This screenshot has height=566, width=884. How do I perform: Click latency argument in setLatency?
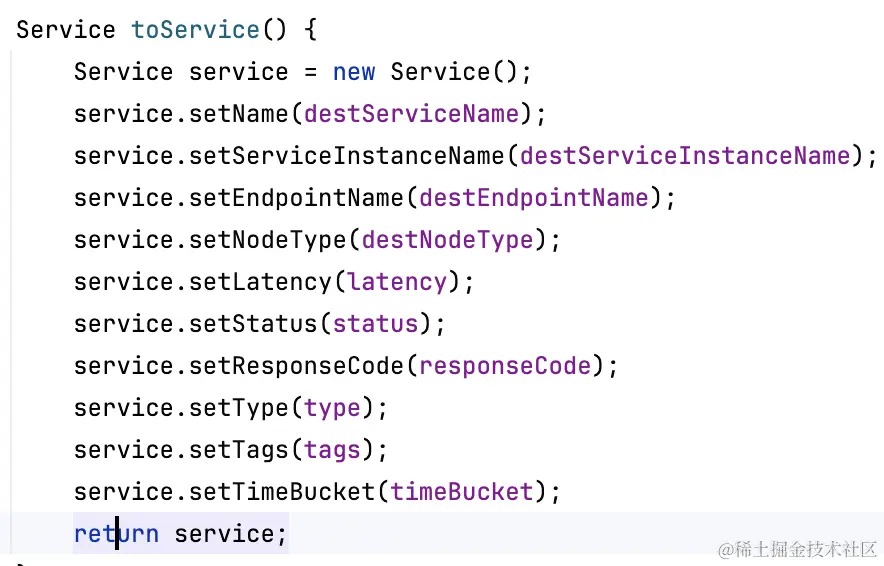coord(397,282)
